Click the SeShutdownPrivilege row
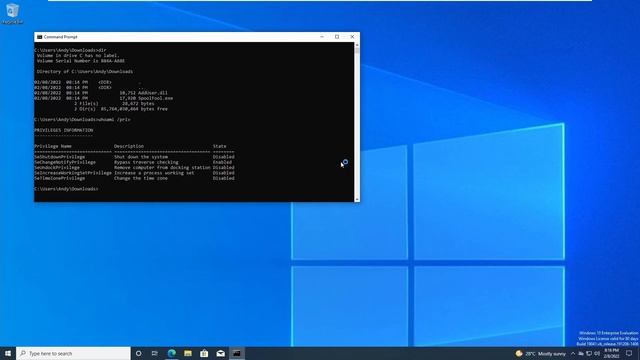This screenshot has width=640, height=360. tap(134, 157)
